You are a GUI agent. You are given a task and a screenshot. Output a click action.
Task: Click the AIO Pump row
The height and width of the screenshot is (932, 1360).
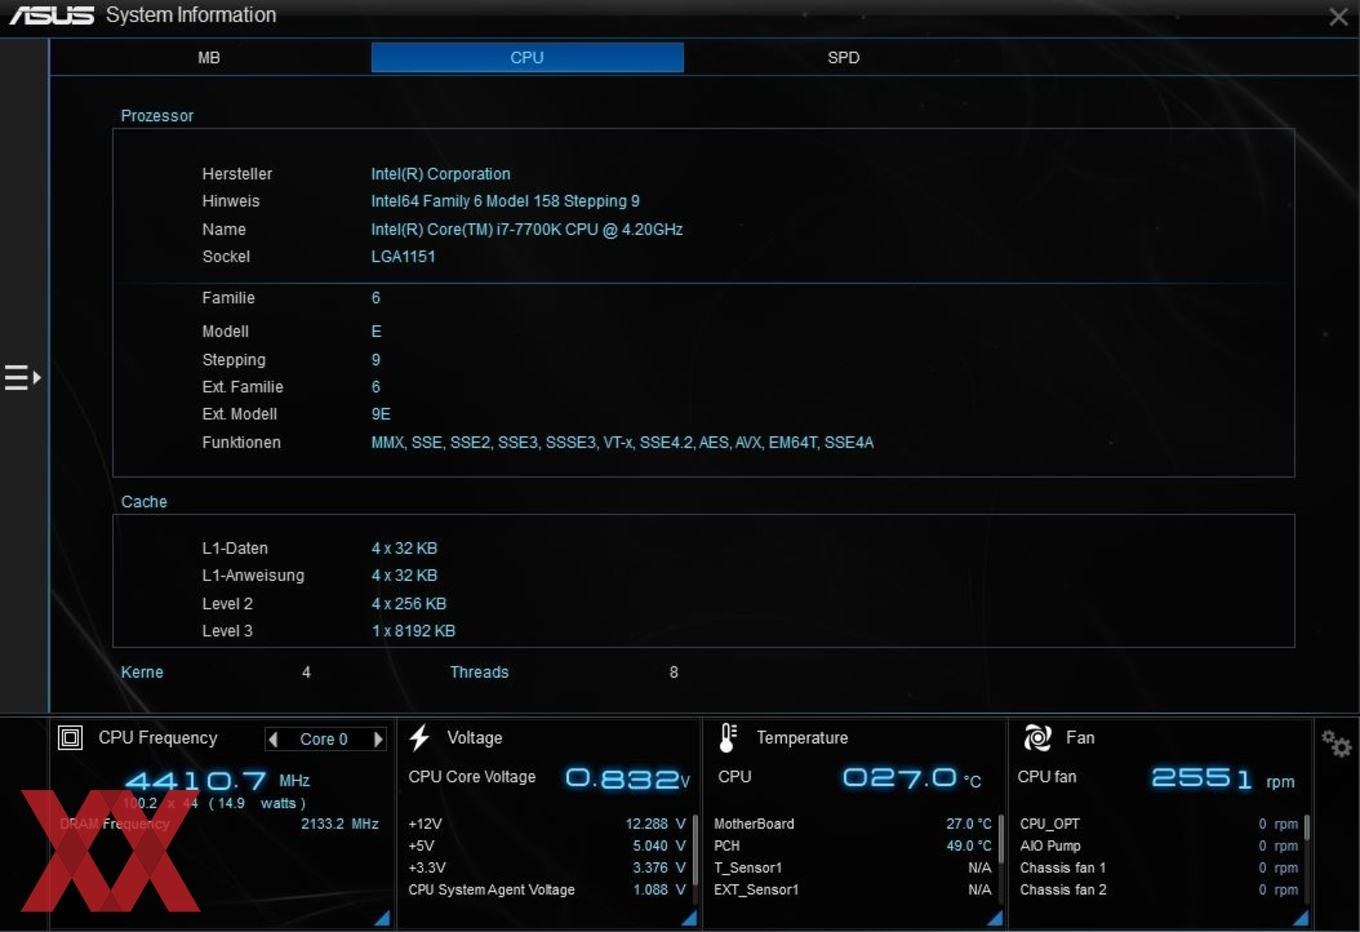click(x=1159, y=846)
